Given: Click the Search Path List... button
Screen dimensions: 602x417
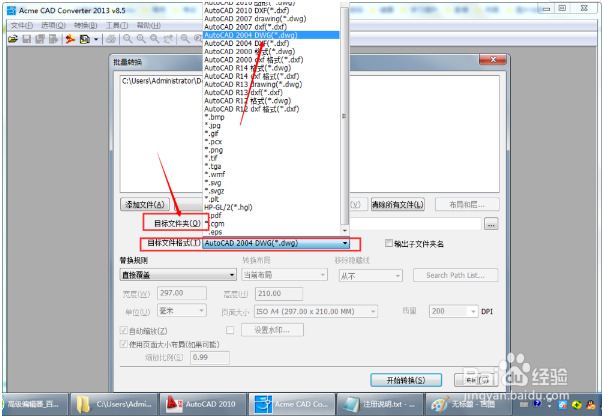Looking at the screenshot, I should [x=455, y=275].
